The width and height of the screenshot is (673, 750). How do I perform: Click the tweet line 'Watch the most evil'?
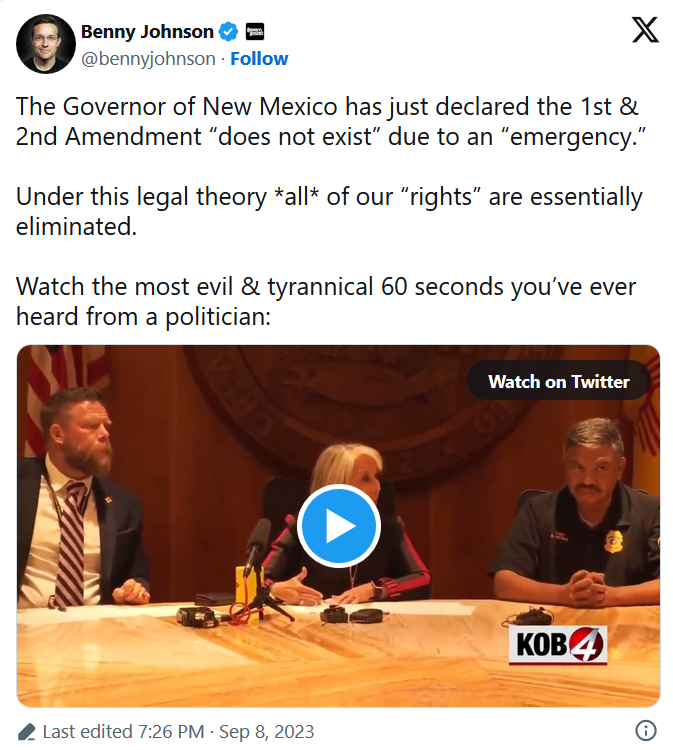pos(326,301)
